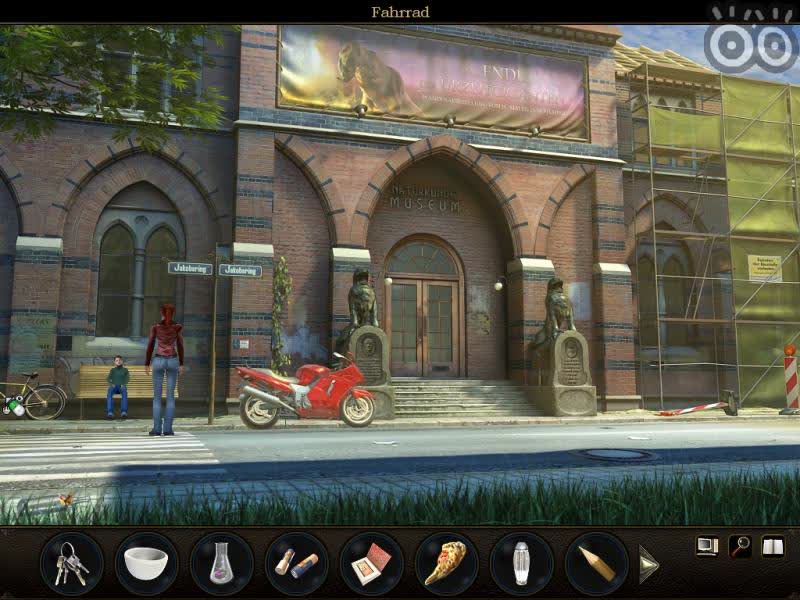Choose the two batteries in inventory
This screenshot has height=600, width=800.
pos(297,564)
